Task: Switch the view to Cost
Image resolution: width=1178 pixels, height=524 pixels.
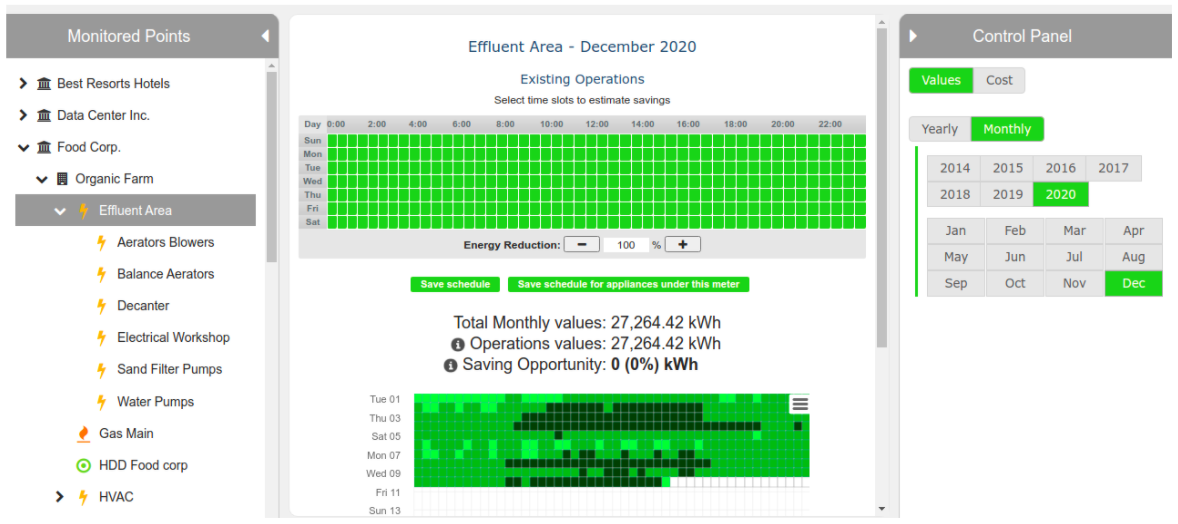Action: (999, 81)
